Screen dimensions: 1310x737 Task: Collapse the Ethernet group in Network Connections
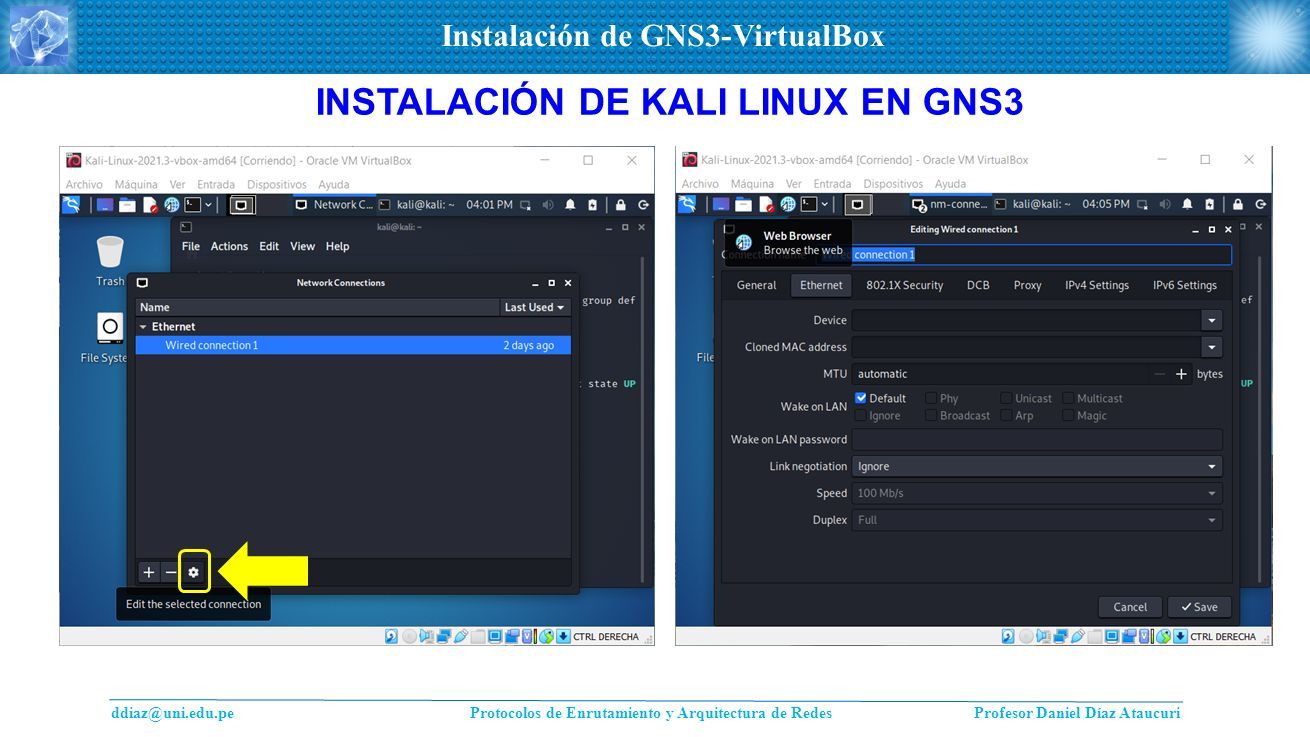pyautogui.click(x=143, y=327)
